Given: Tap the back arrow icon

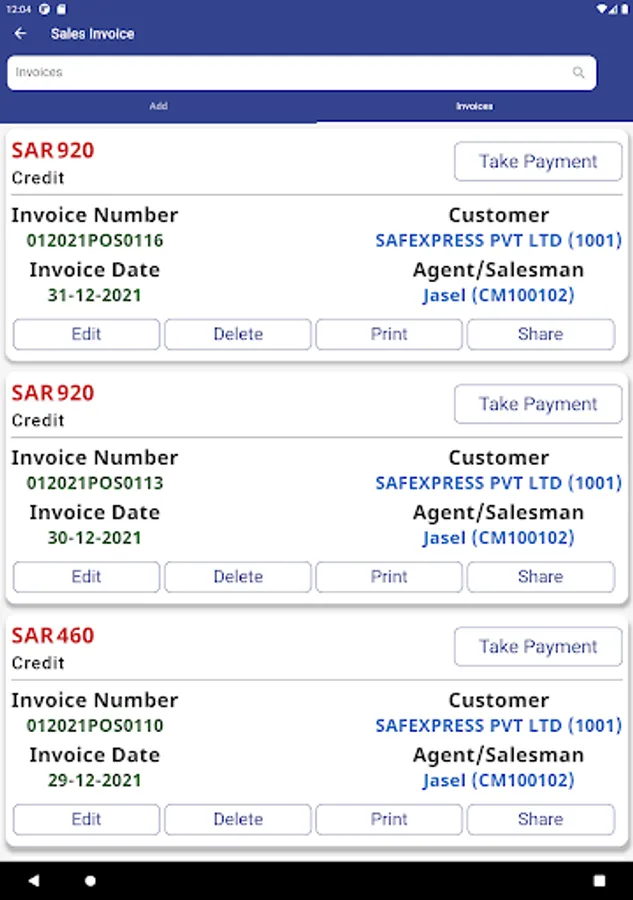Looking at the screenshot, I should pos(20,33).
